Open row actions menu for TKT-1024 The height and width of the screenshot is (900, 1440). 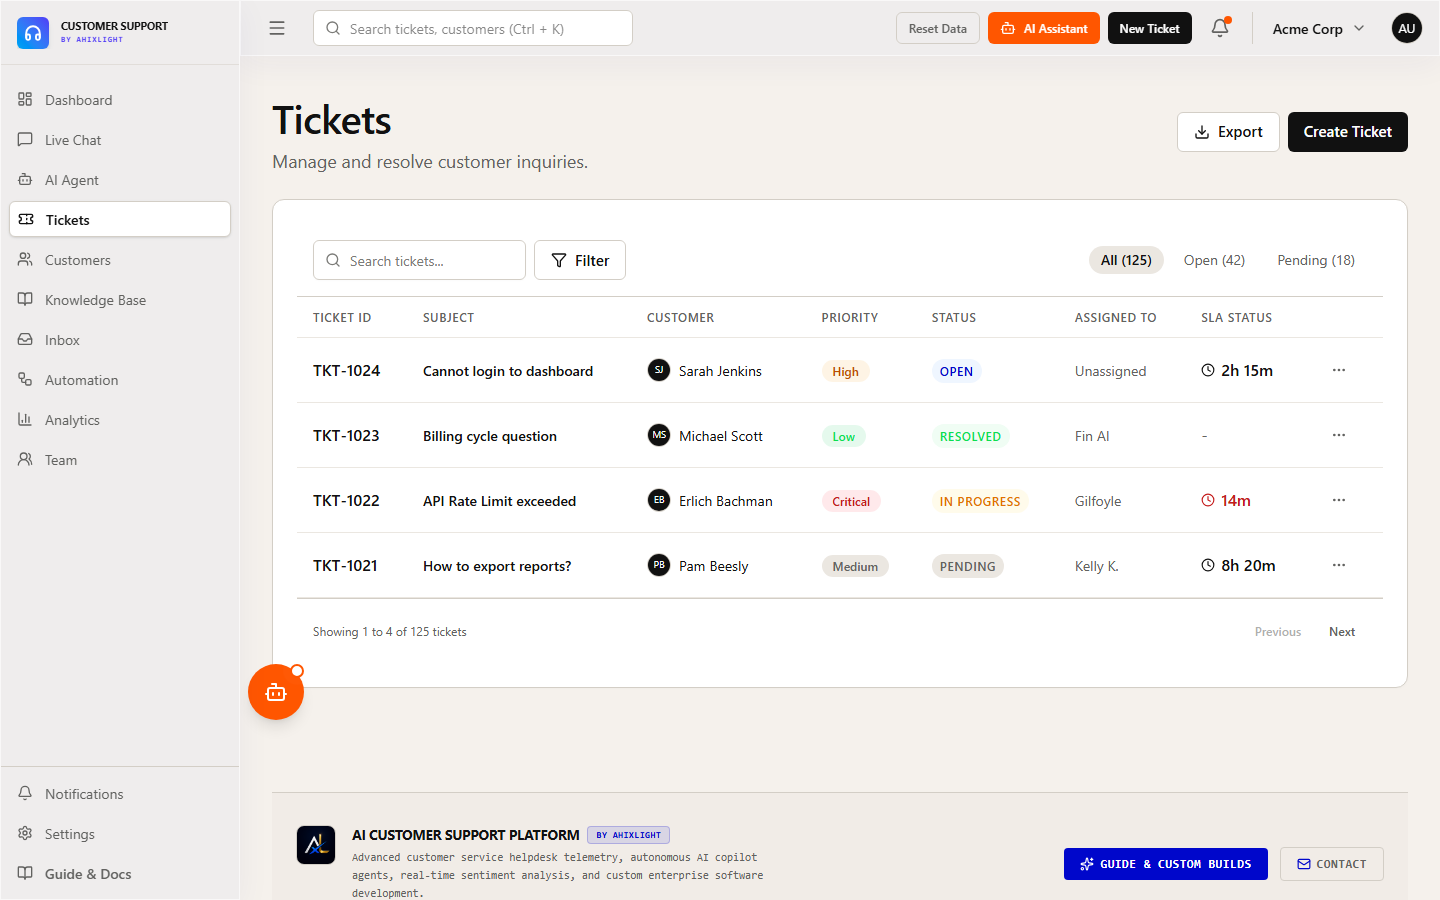(1339, 370)
